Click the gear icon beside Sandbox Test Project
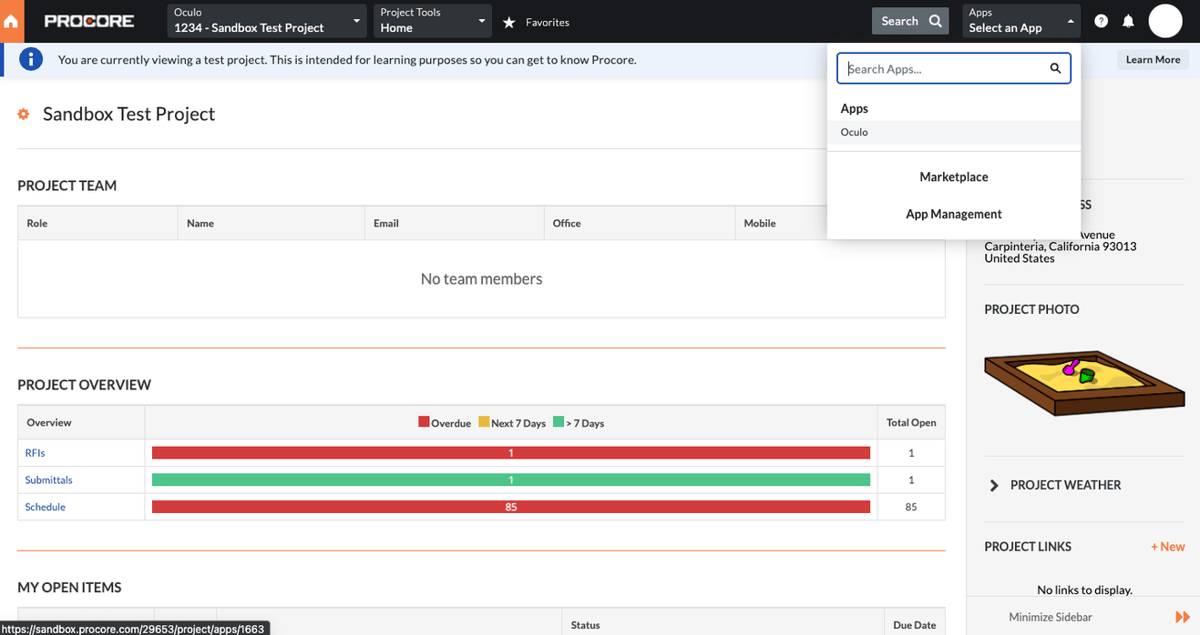Screen dimensions: 1200x635 23,114
